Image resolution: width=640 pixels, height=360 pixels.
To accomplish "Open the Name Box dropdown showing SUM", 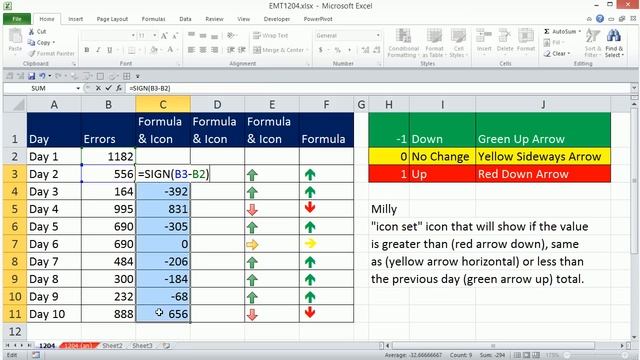I will [x=78, y=88].
